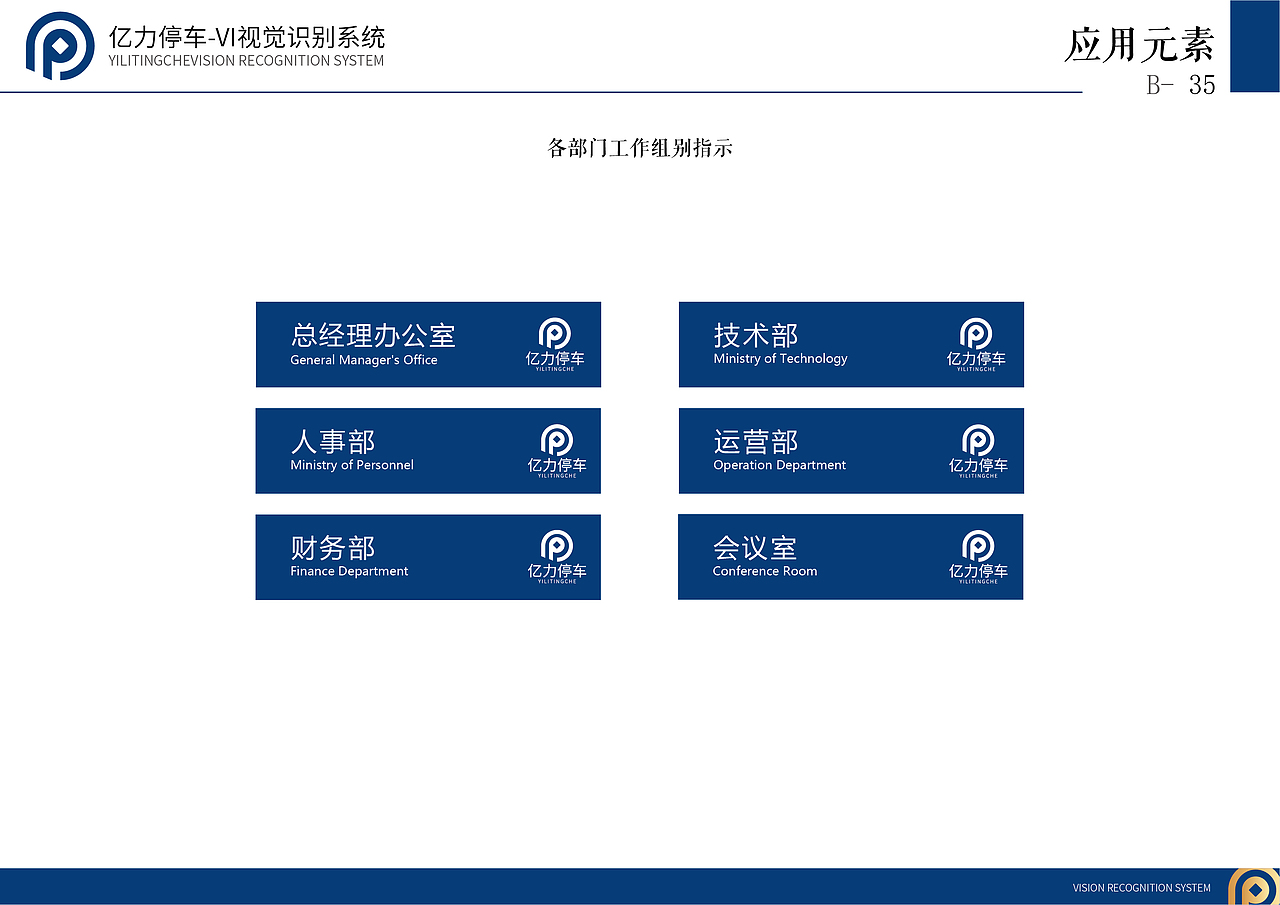Click the logo on the 总经理办公室 sign
Screen dimensions: 1280x905
pyautogui.click(x=556, y=345)
